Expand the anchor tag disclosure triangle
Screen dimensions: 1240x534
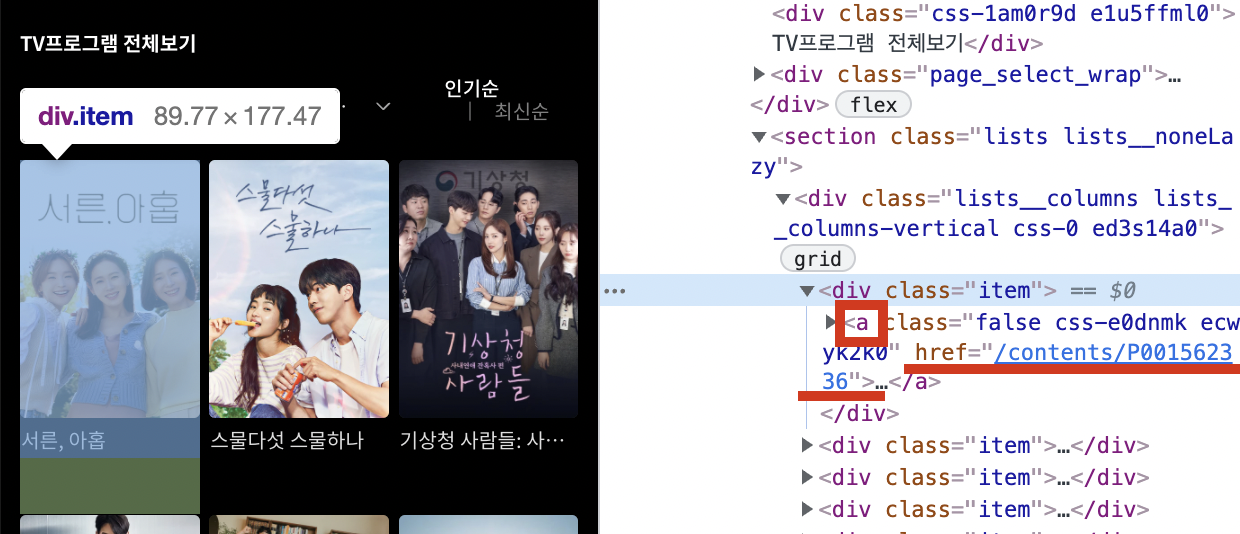[x=830, y=322]
